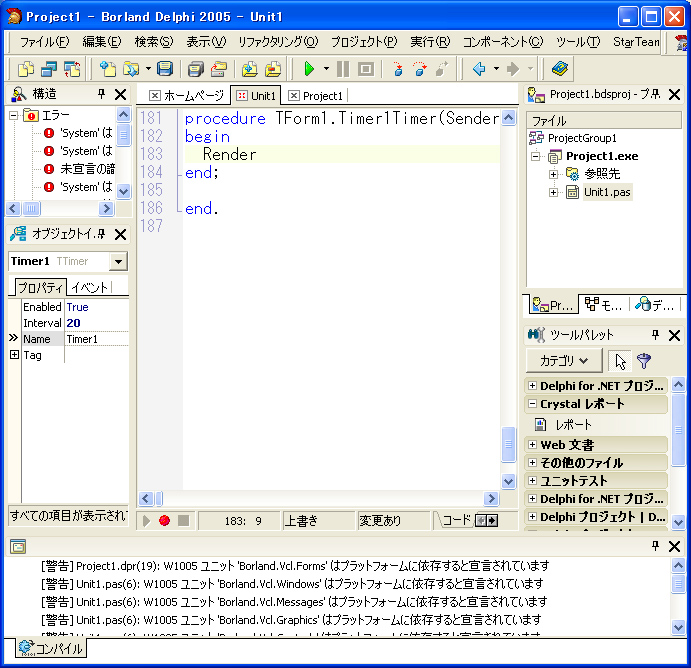Collapse the Crystal レポート category
Screen dimensions: 691x668
click(532, 403)
